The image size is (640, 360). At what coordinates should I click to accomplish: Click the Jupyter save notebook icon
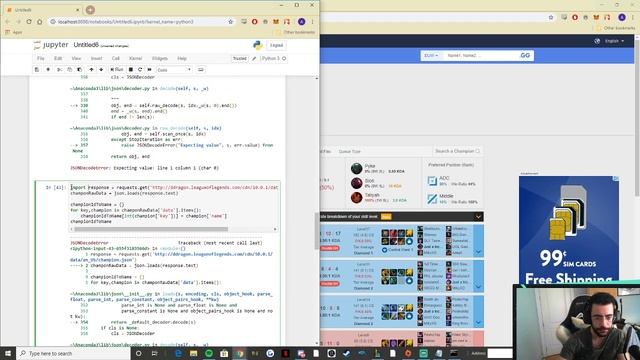tap(37, 70)
